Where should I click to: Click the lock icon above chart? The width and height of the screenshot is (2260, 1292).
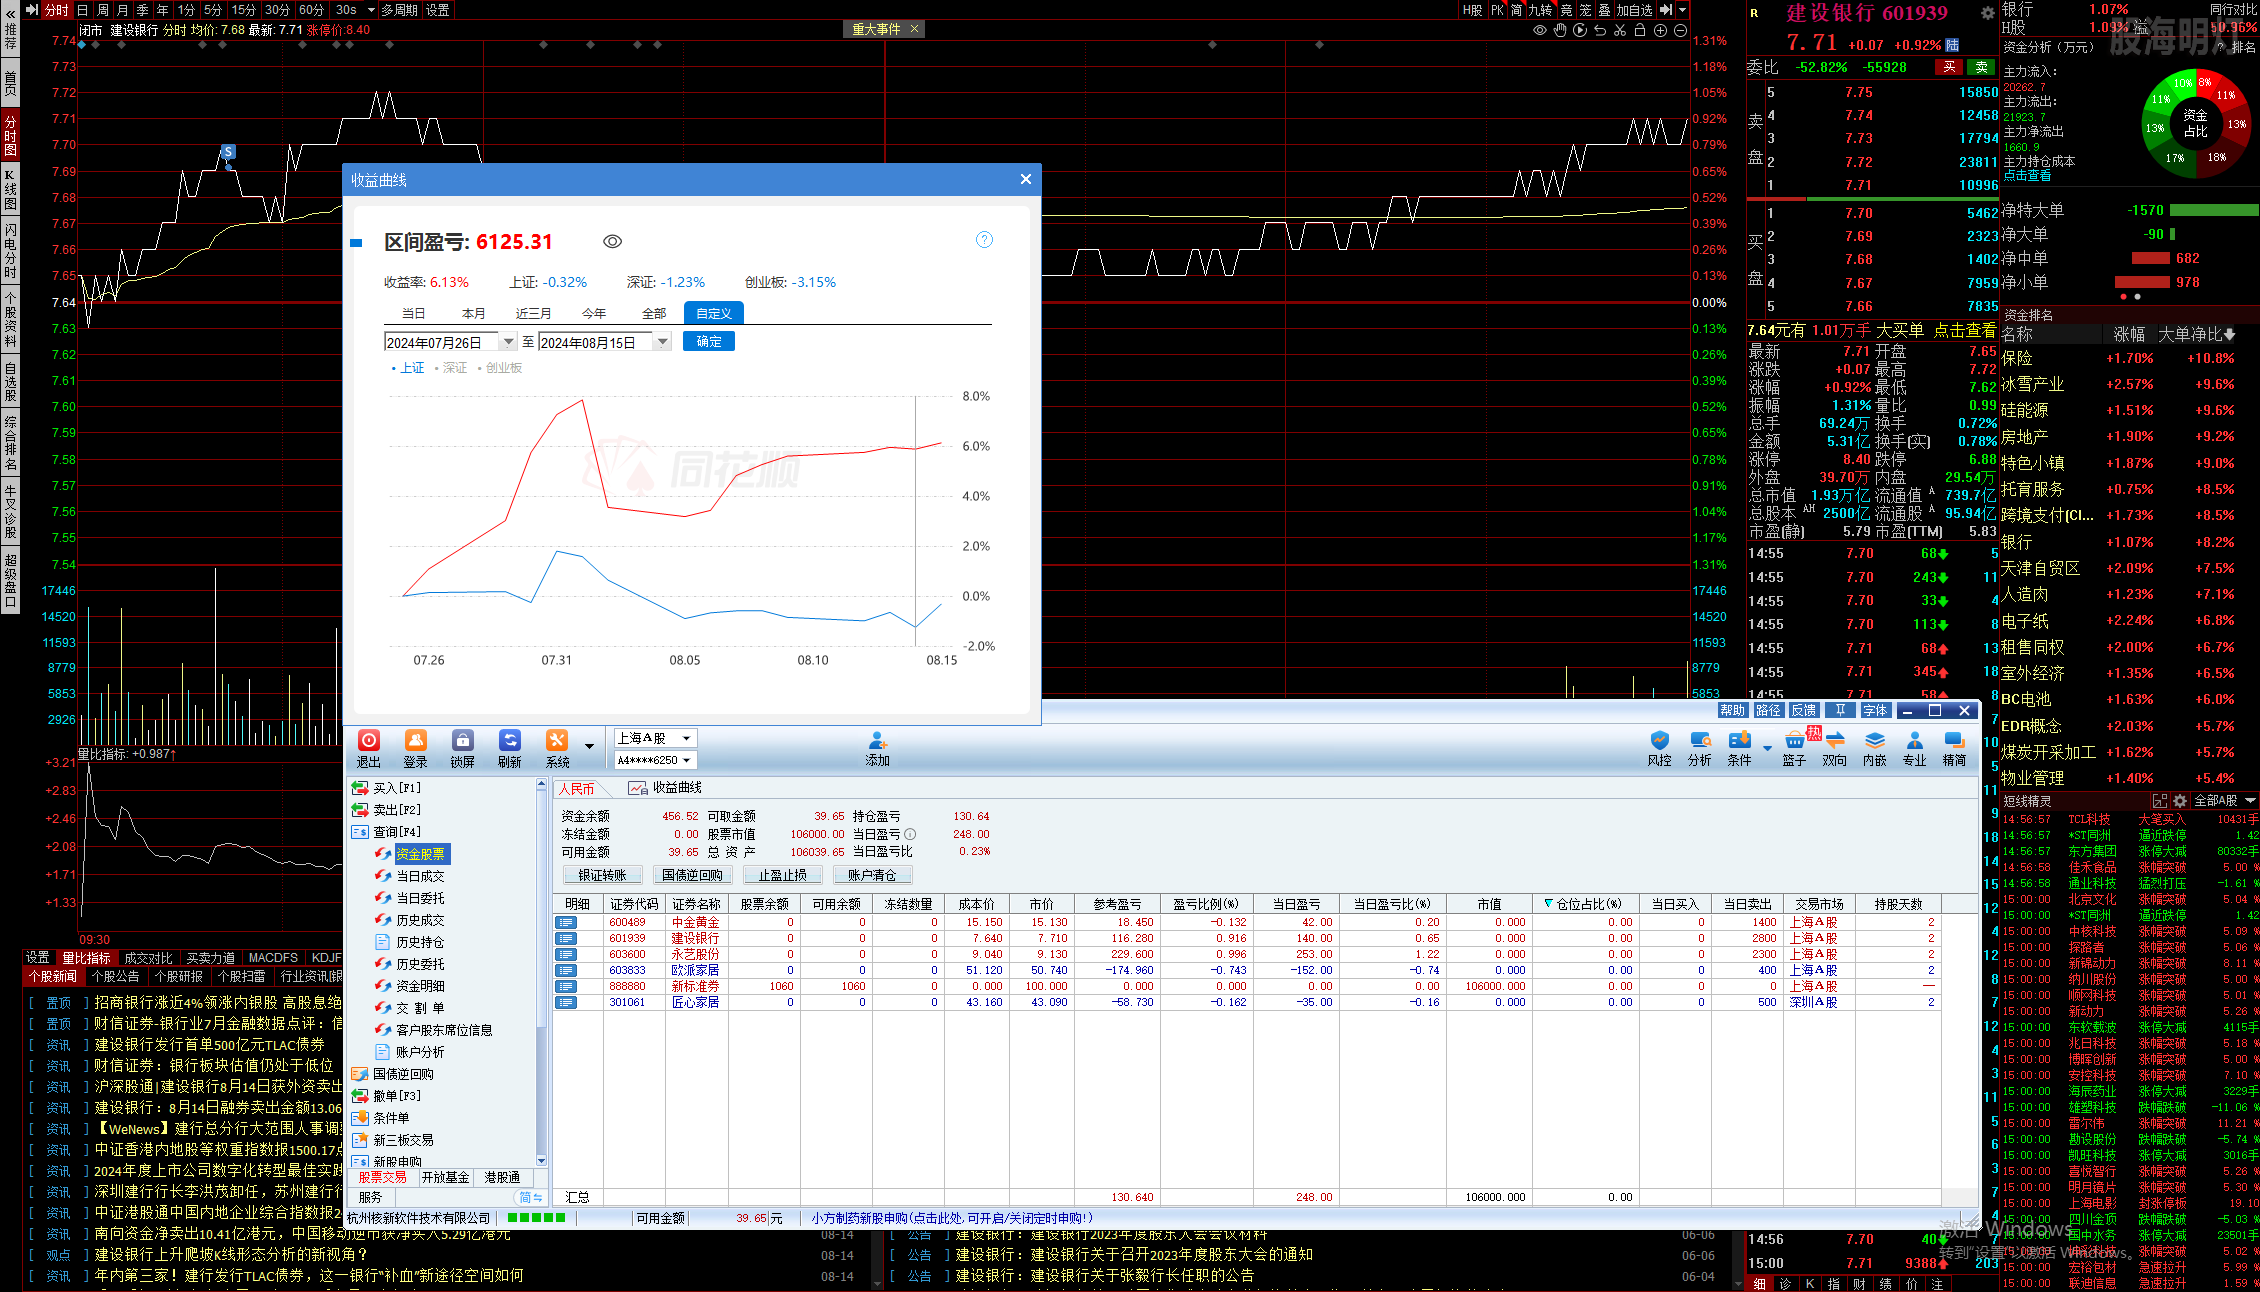pyautogui.click(x=1640, y=30)
